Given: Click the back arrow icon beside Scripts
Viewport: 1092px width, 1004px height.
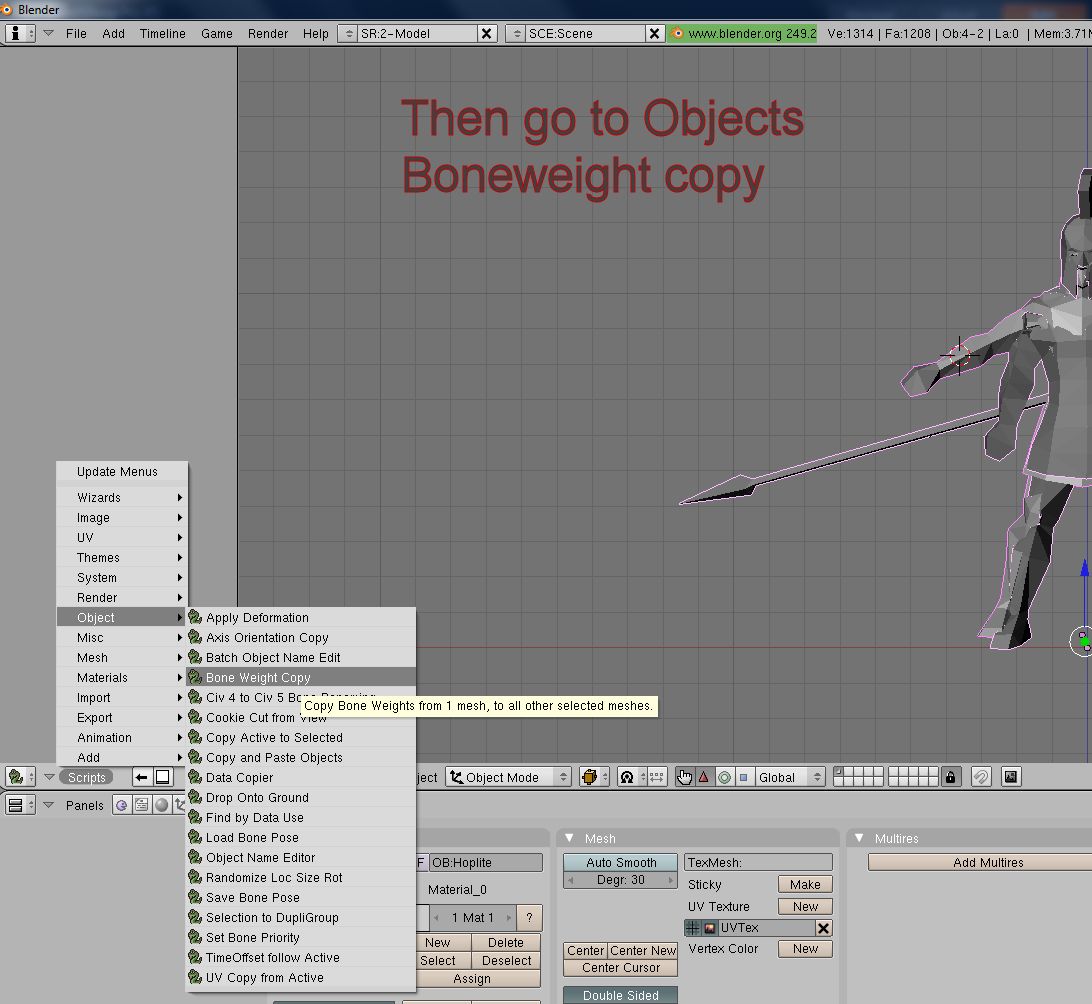Looking at the screenshot, I should [141, 777].
